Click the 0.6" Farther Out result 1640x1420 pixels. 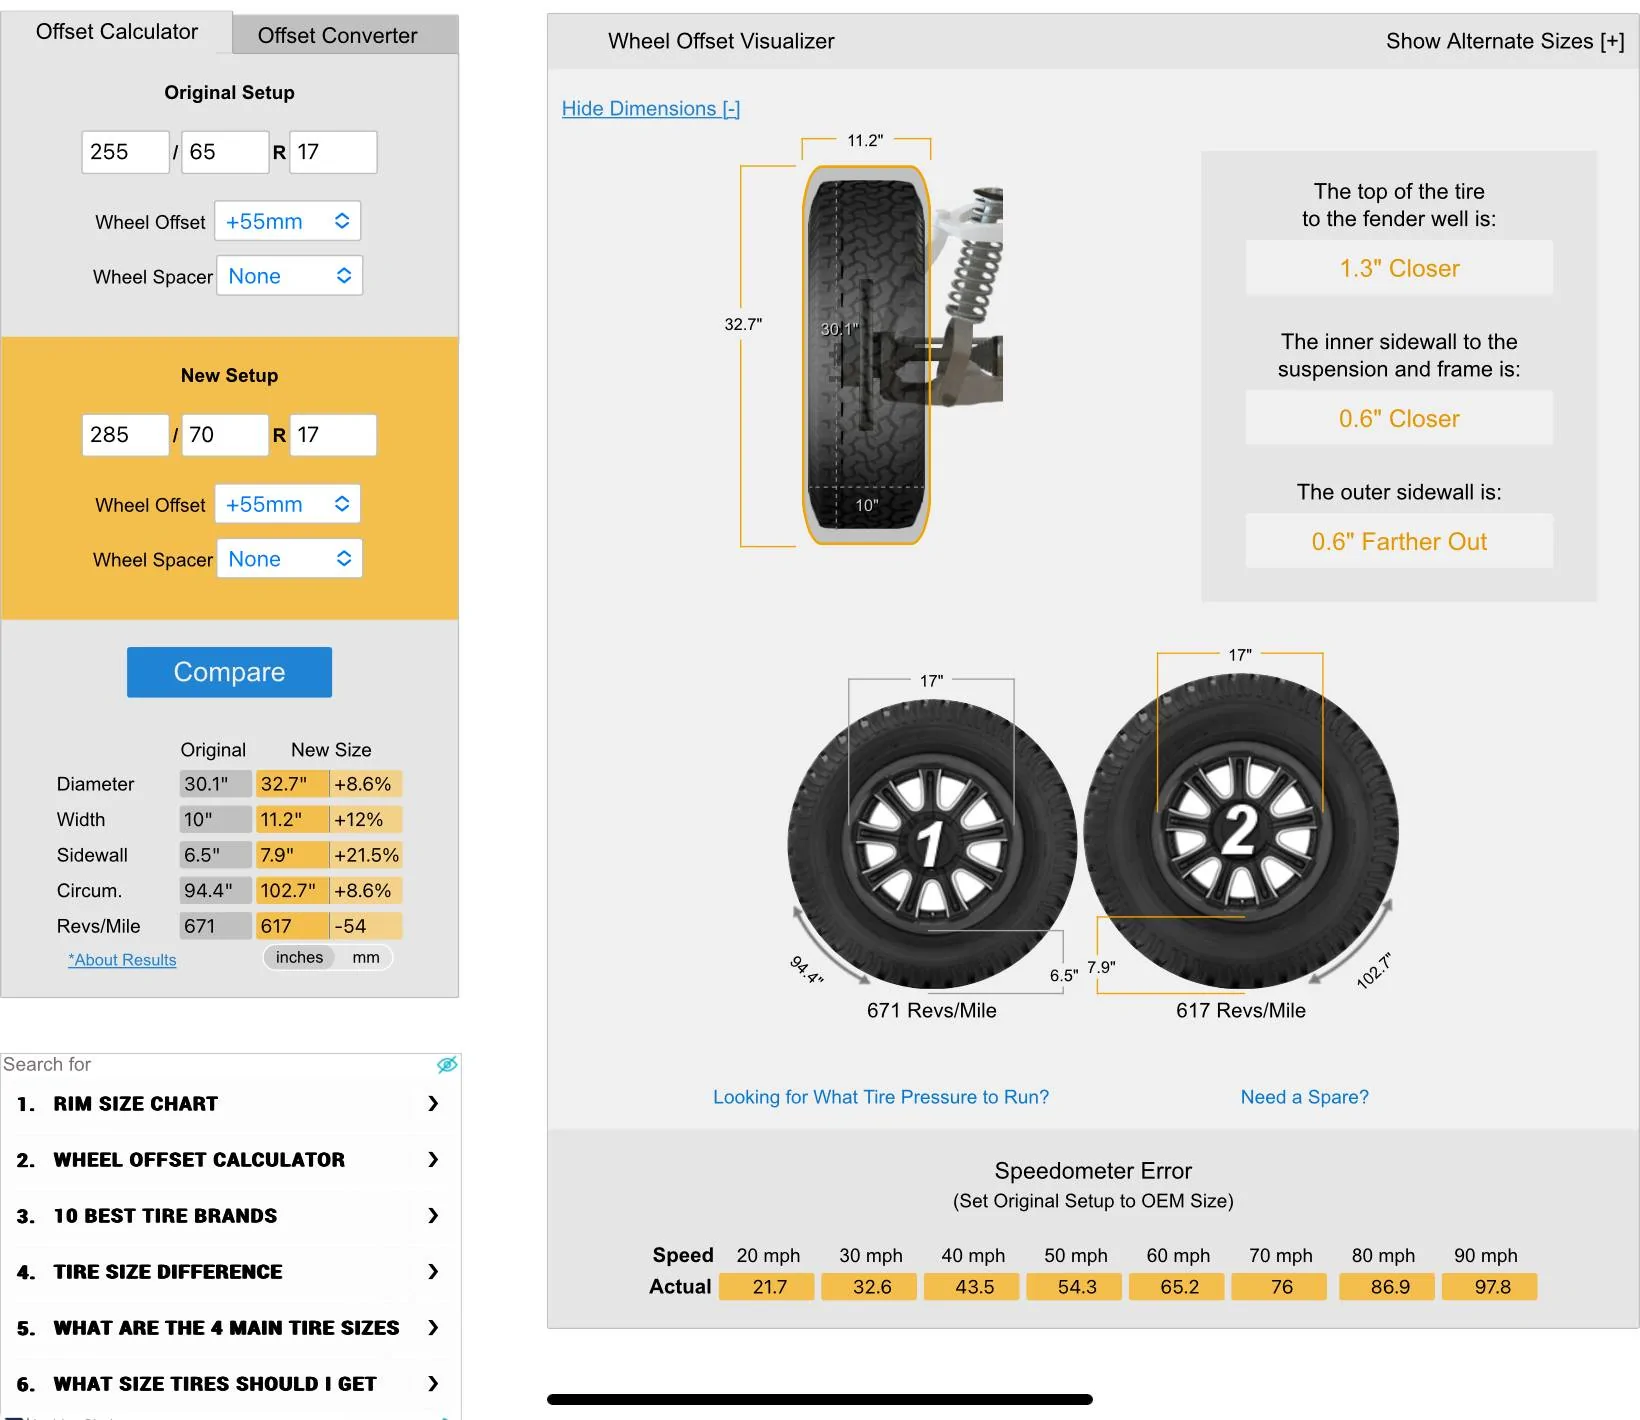[x=1399, y=541]
